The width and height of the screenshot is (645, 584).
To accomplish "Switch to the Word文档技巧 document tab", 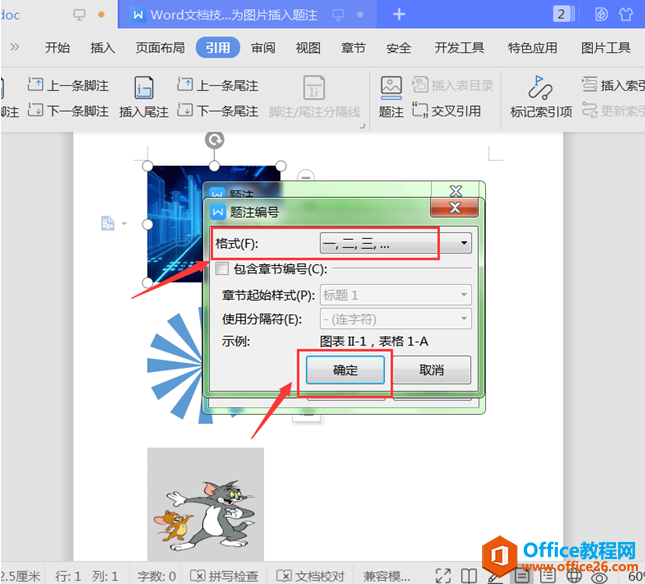I will pyautogui.click(x=233, y=15).
